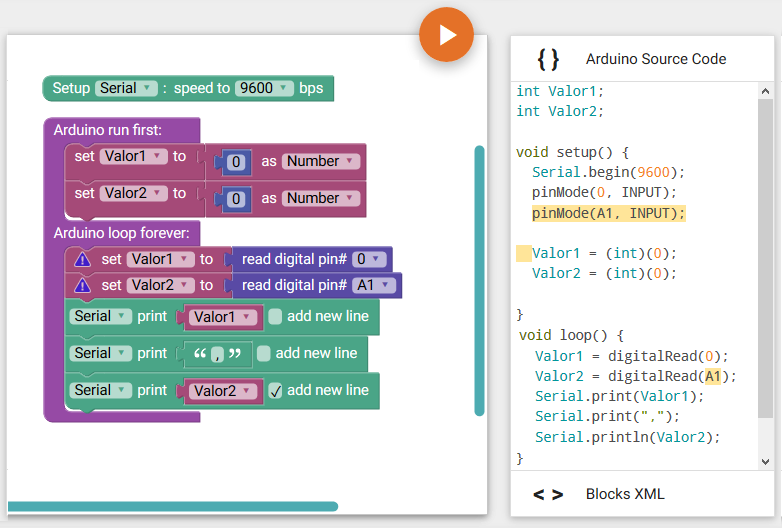Click the Valor2 = digitalRead(A1) code line

point(635,376)
